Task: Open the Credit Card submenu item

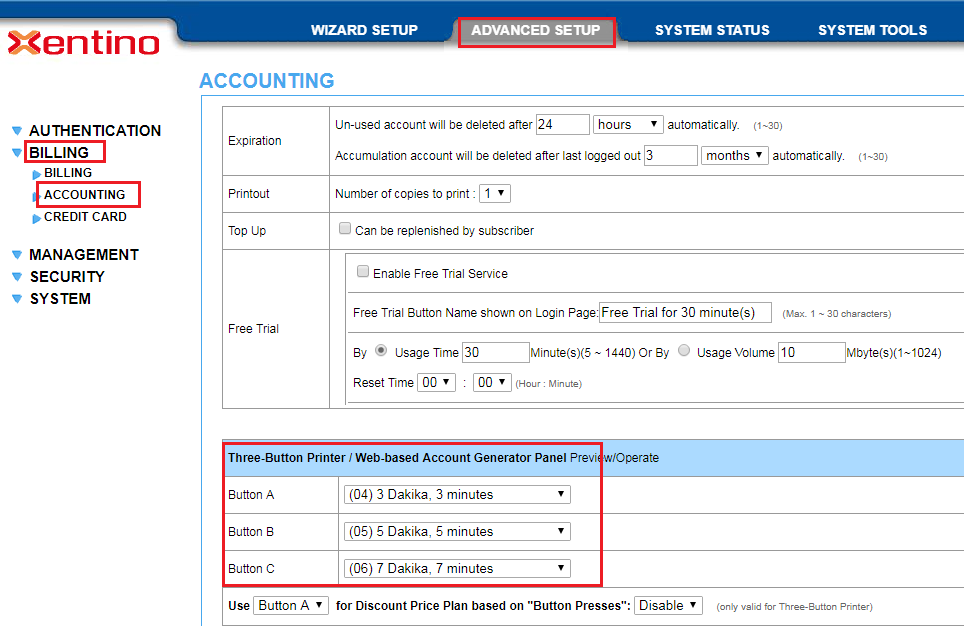Action: pos(85,217)
